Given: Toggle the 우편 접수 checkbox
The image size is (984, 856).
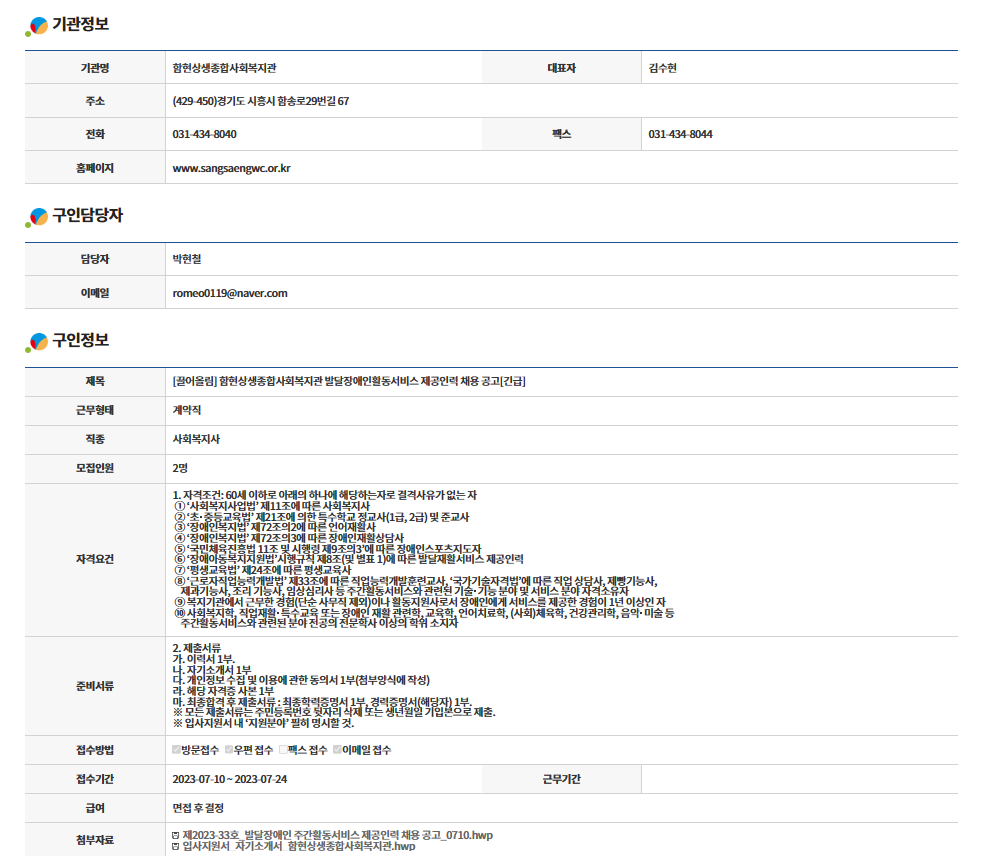Looking at the screenshot, I should click(x=229, y=750).
